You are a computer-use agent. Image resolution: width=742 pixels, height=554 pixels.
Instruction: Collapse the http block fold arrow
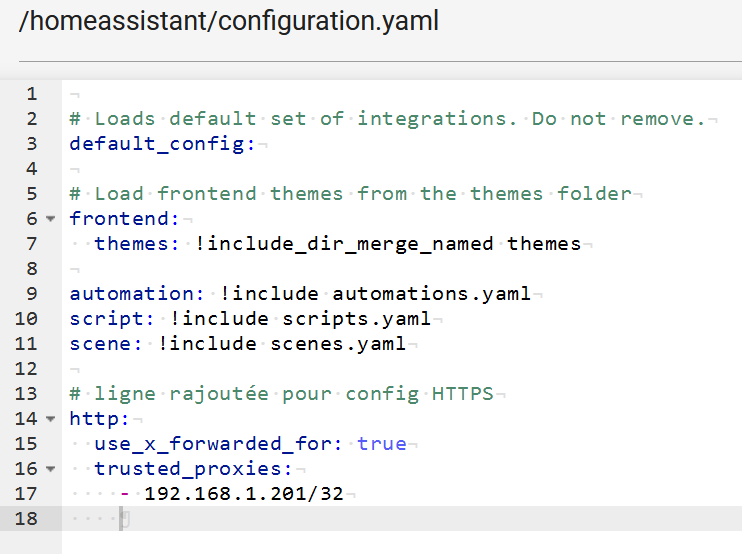point(51,419)
